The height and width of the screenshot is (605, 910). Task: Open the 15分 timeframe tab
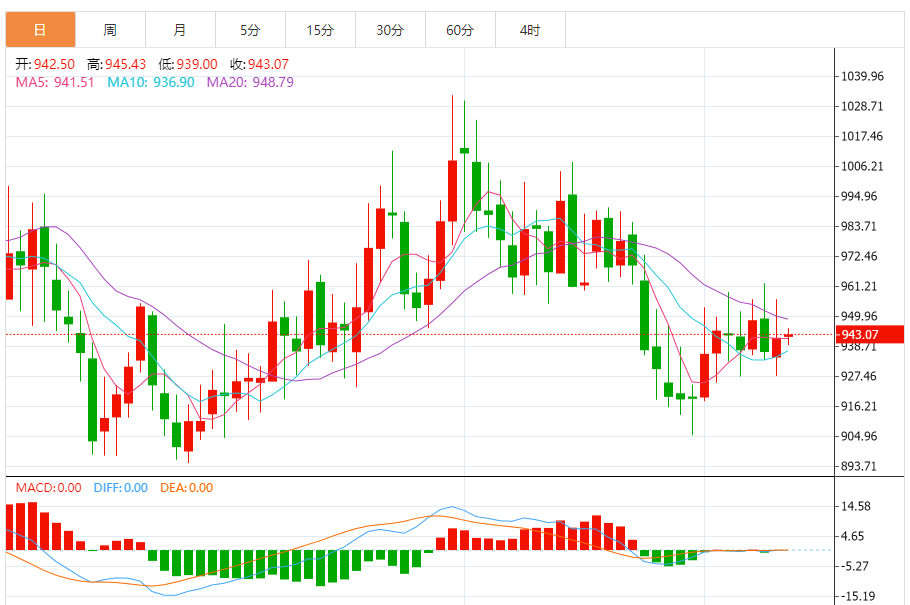tap(320, 30)
